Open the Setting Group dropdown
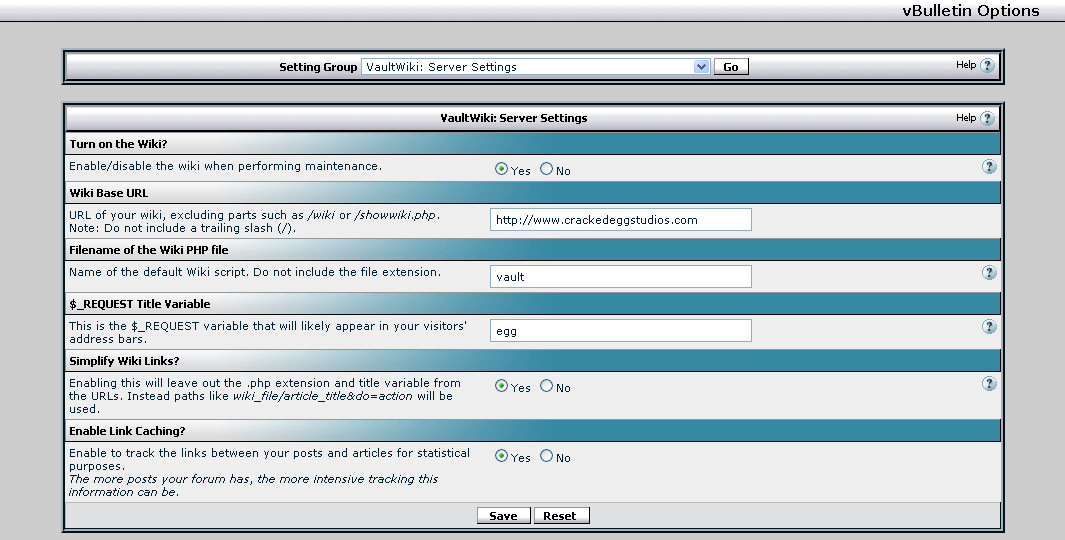1065x540 pixels. (x=535, y=67)
